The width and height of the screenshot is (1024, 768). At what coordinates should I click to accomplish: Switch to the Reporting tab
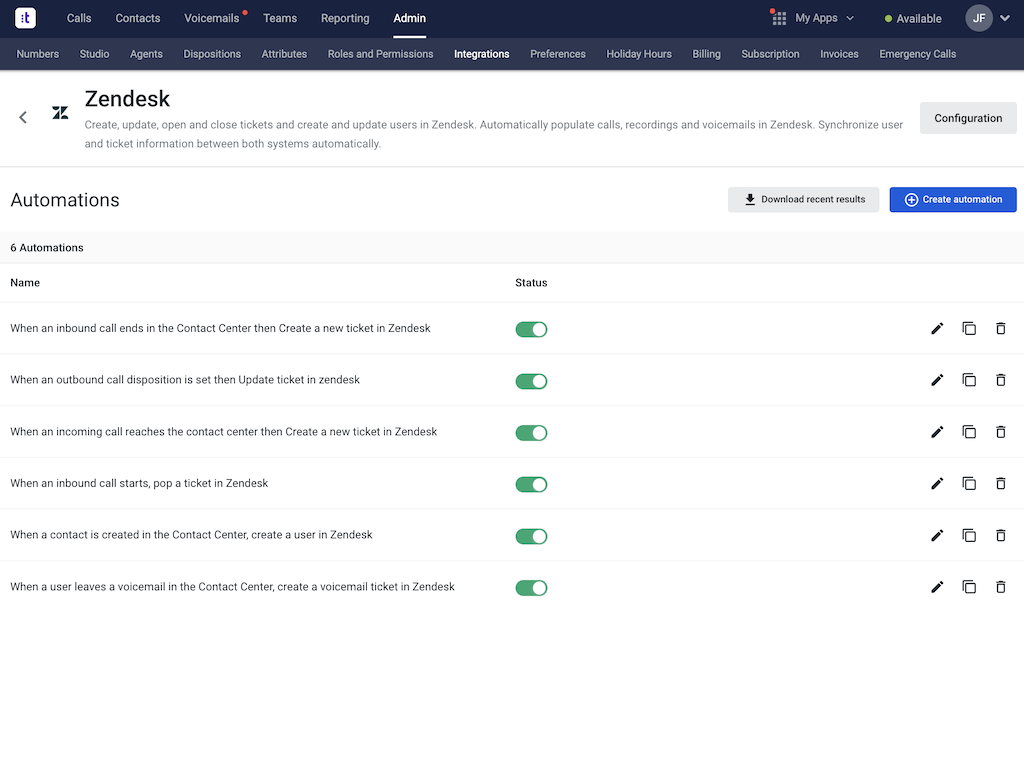tap(345, 18)
